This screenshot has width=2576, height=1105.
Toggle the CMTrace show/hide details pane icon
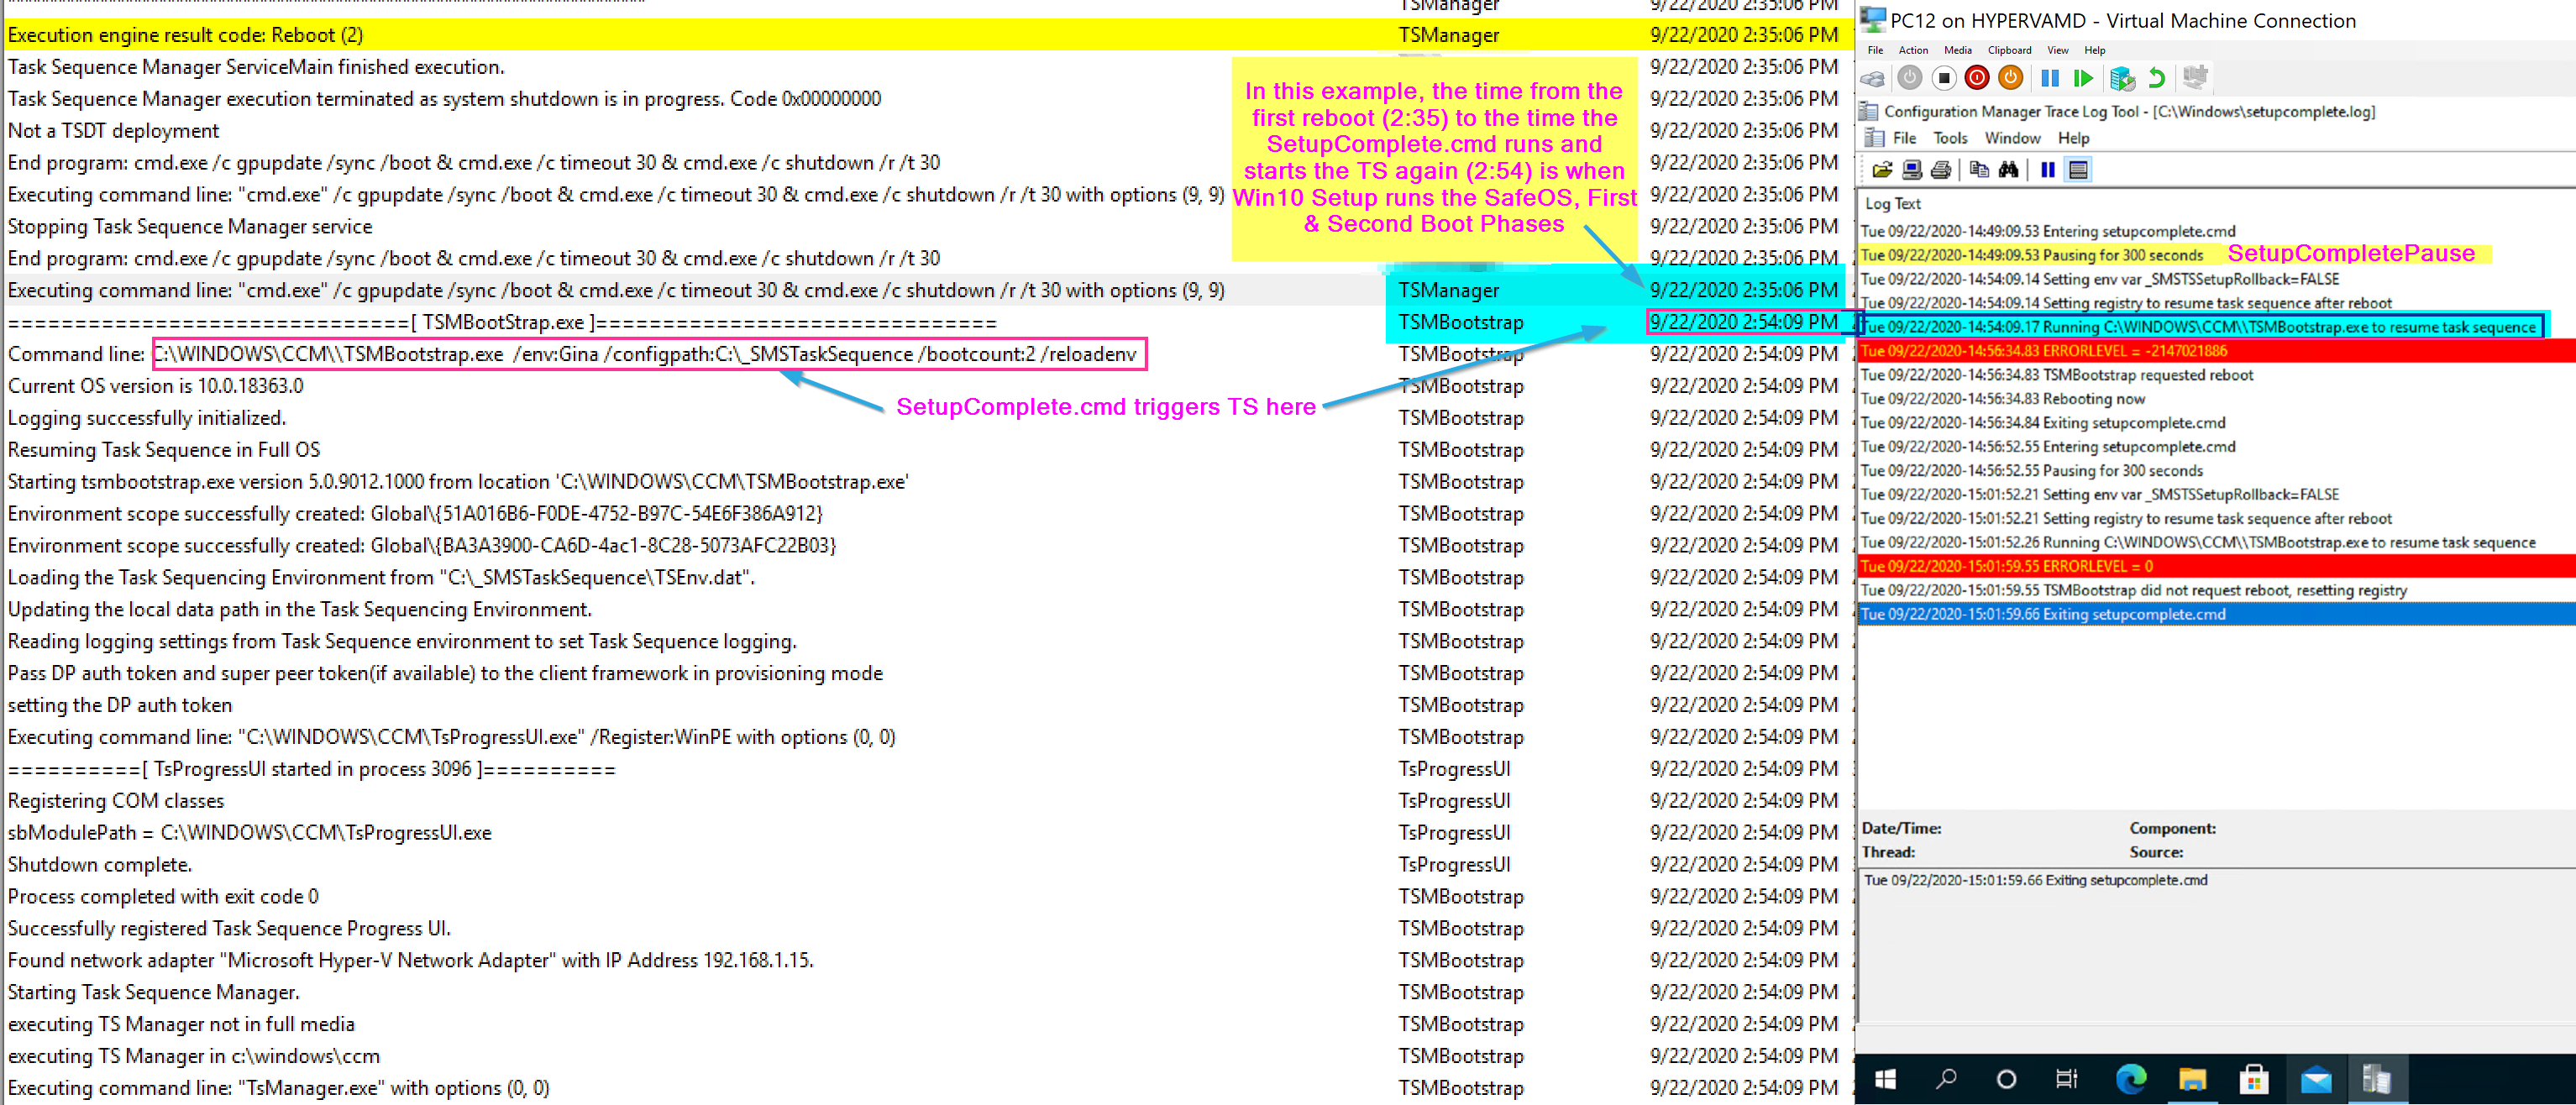pos(2078,170)
